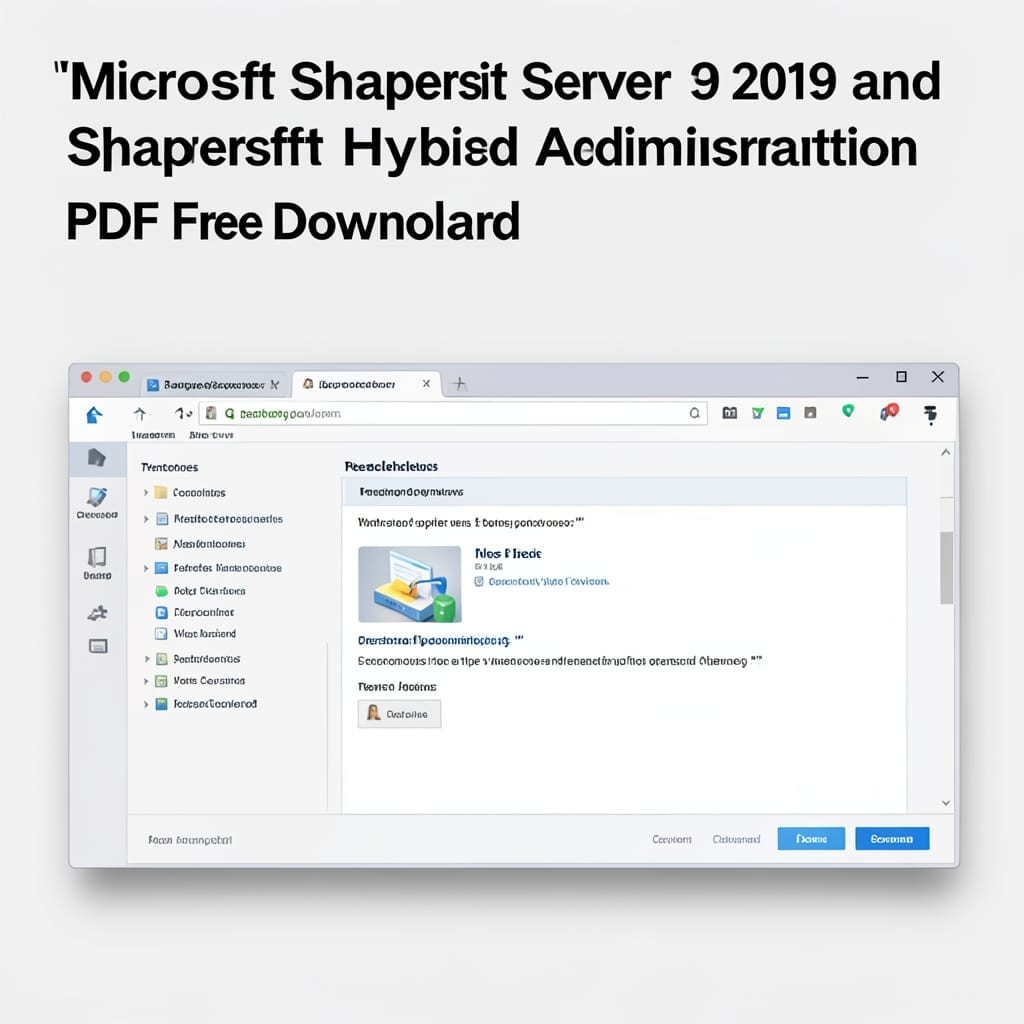Expand the last tree node 'FodsorCoonlorod'
1024x1024 pixels.
click(x=146, y=704)
